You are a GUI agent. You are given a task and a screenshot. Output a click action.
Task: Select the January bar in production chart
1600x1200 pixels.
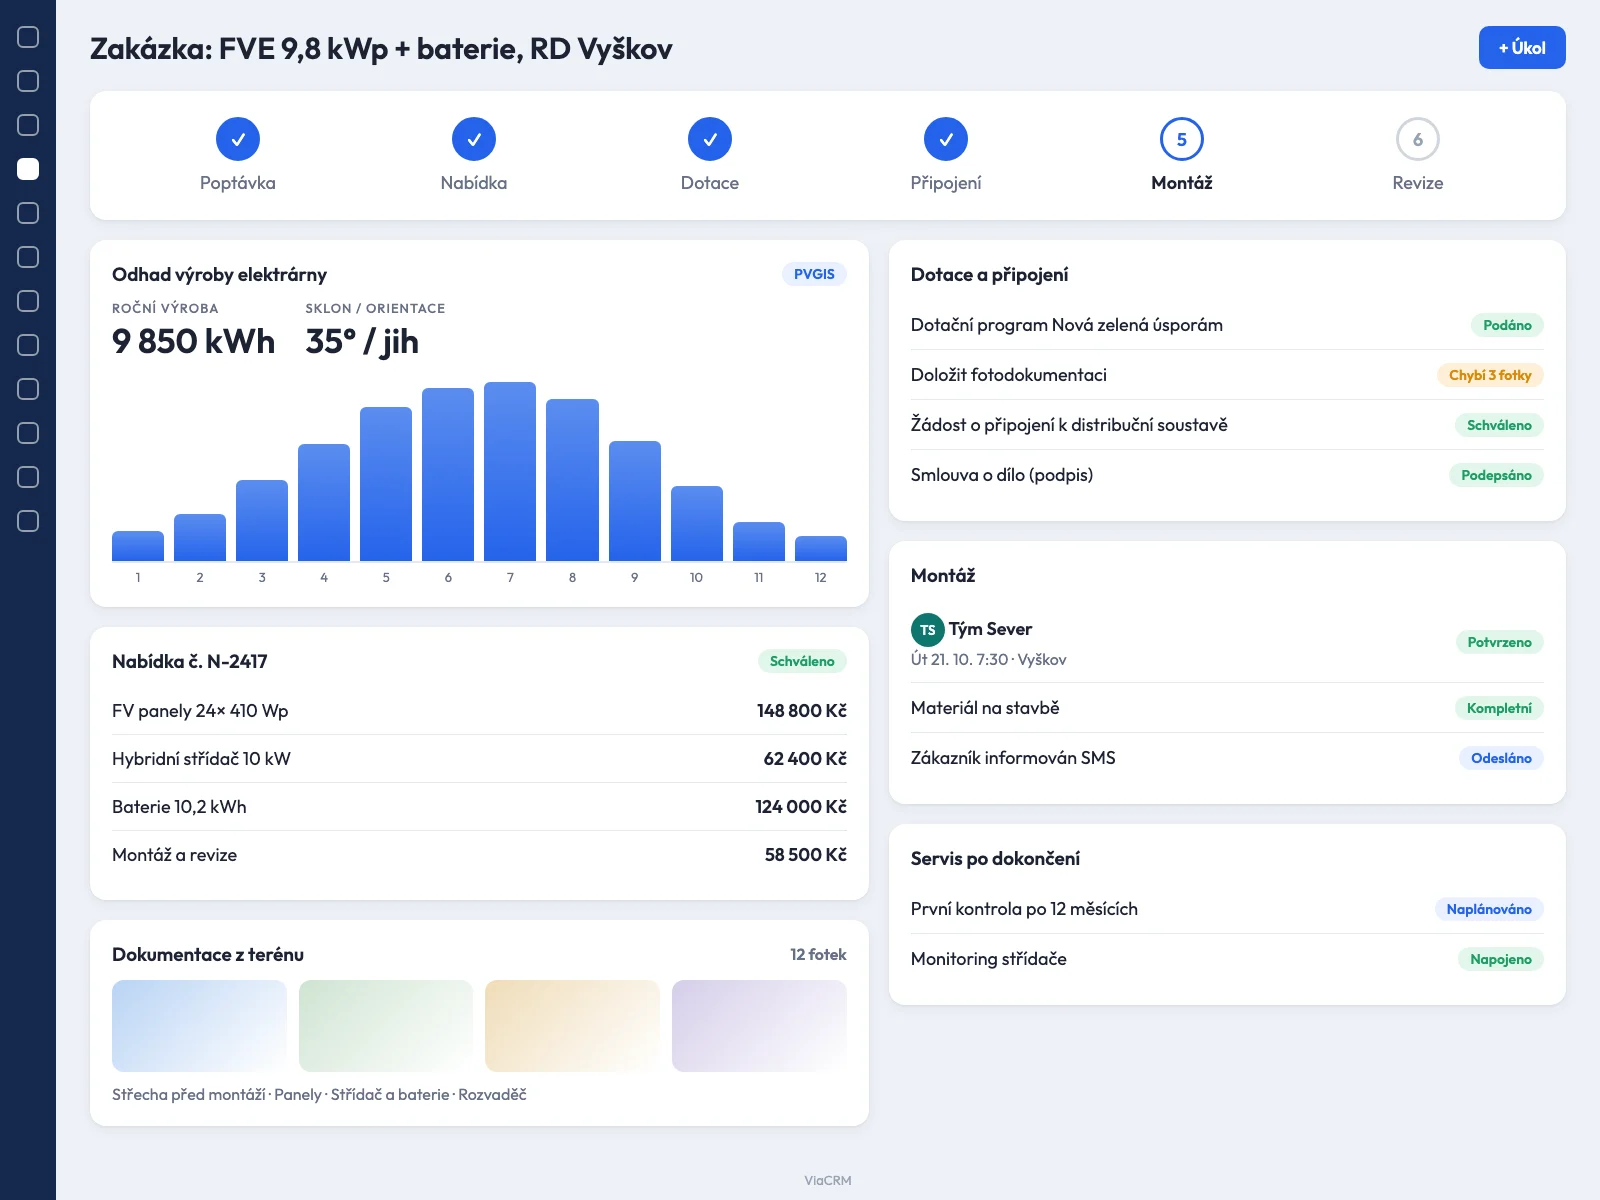click(138, 546)
